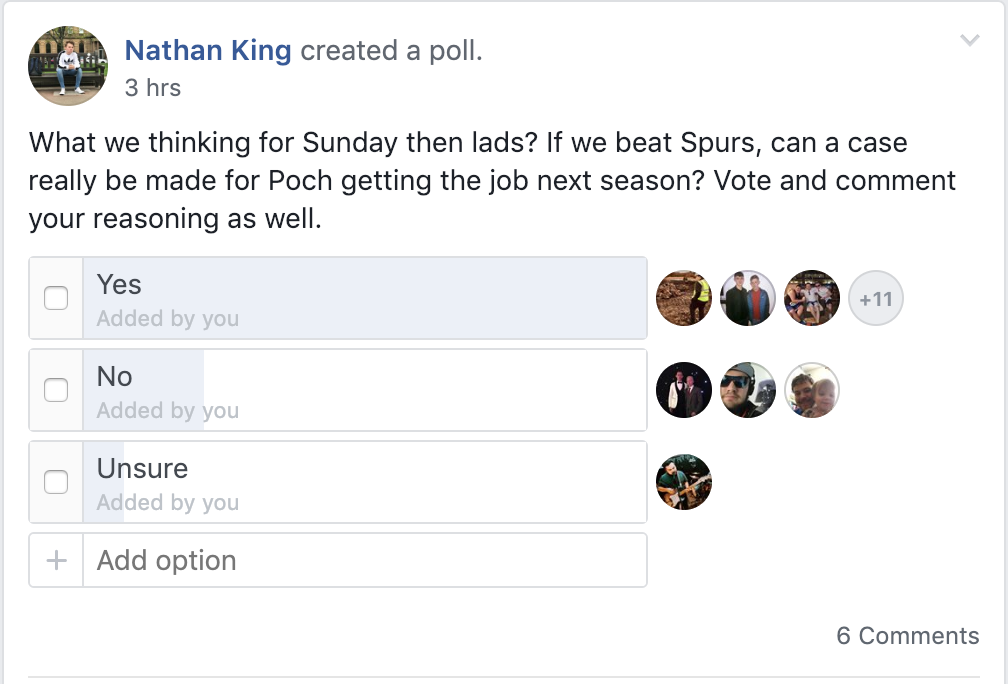
Task: Show the +11 more Yes voters
Action: (876, 298)
